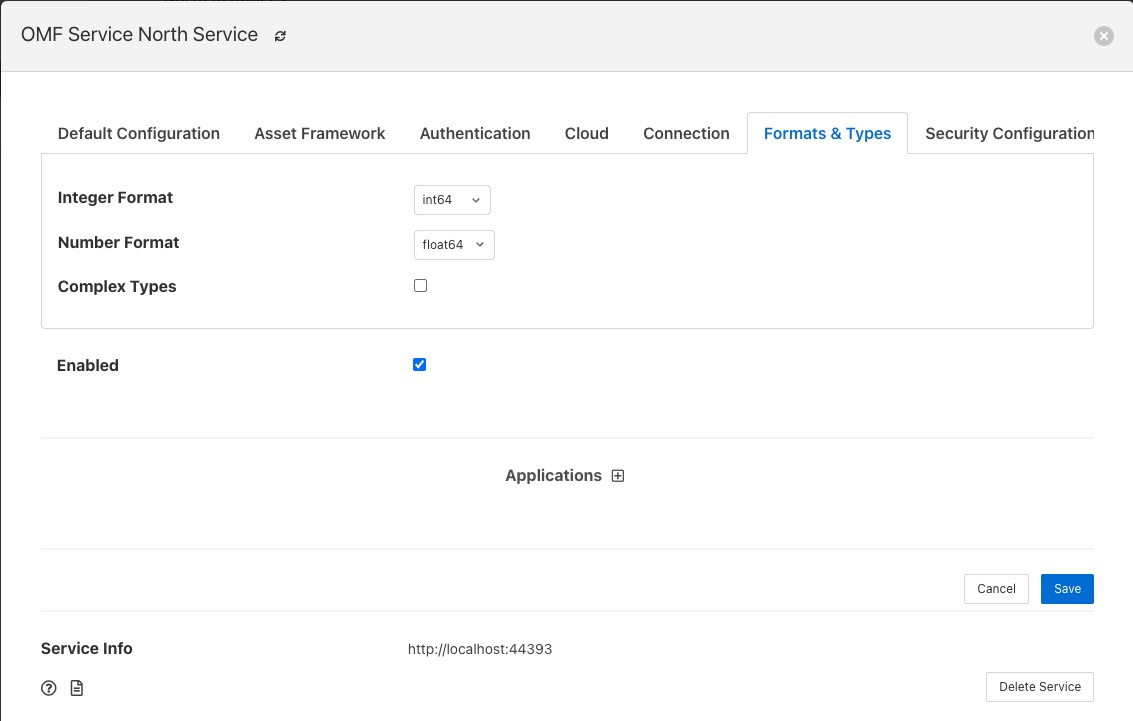Toggle the Complex Types checkbox

(420, 286)
